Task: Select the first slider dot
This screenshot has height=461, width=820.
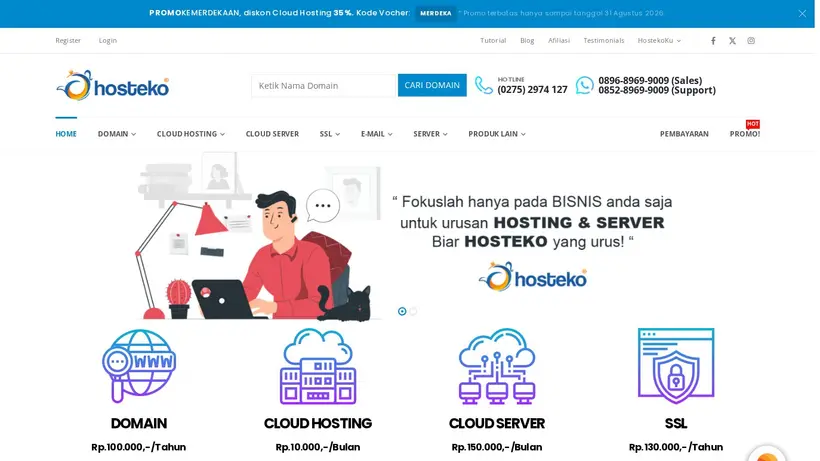Action: [x=402, y=312]
